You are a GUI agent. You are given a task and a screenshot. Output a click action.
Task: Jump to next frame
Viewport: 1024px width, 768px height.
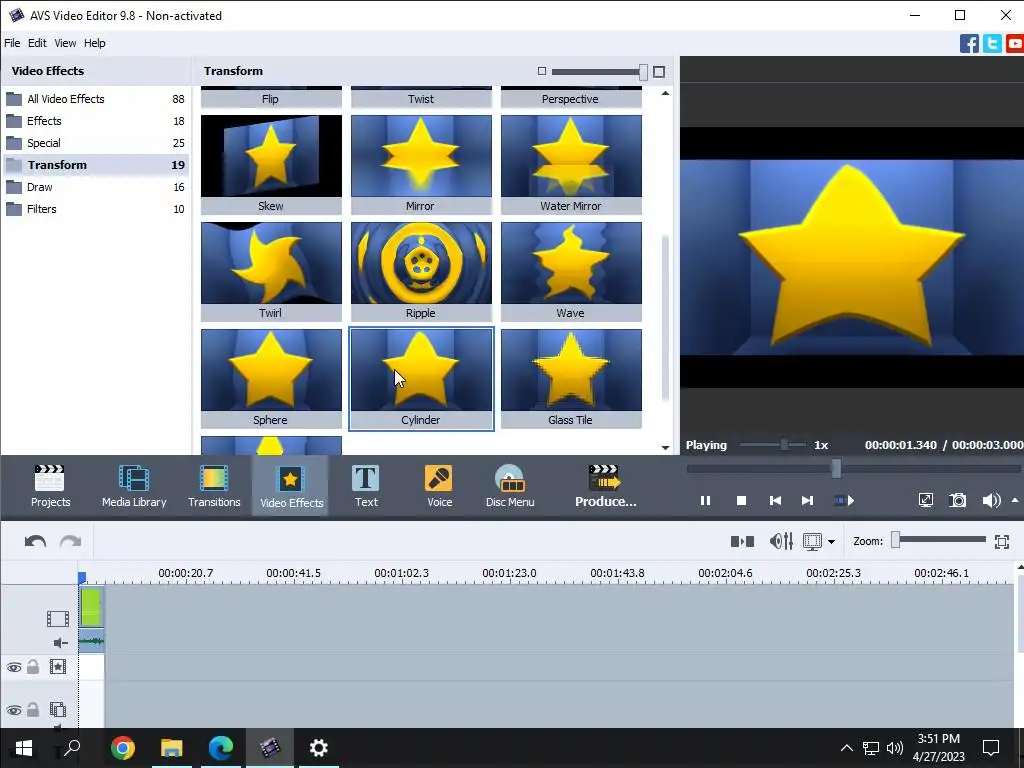pyautogui.click(x=807, y=501)
